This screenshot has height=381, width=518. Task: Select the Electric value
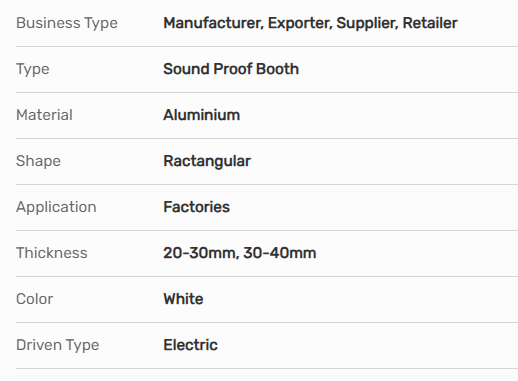point(190,345)
